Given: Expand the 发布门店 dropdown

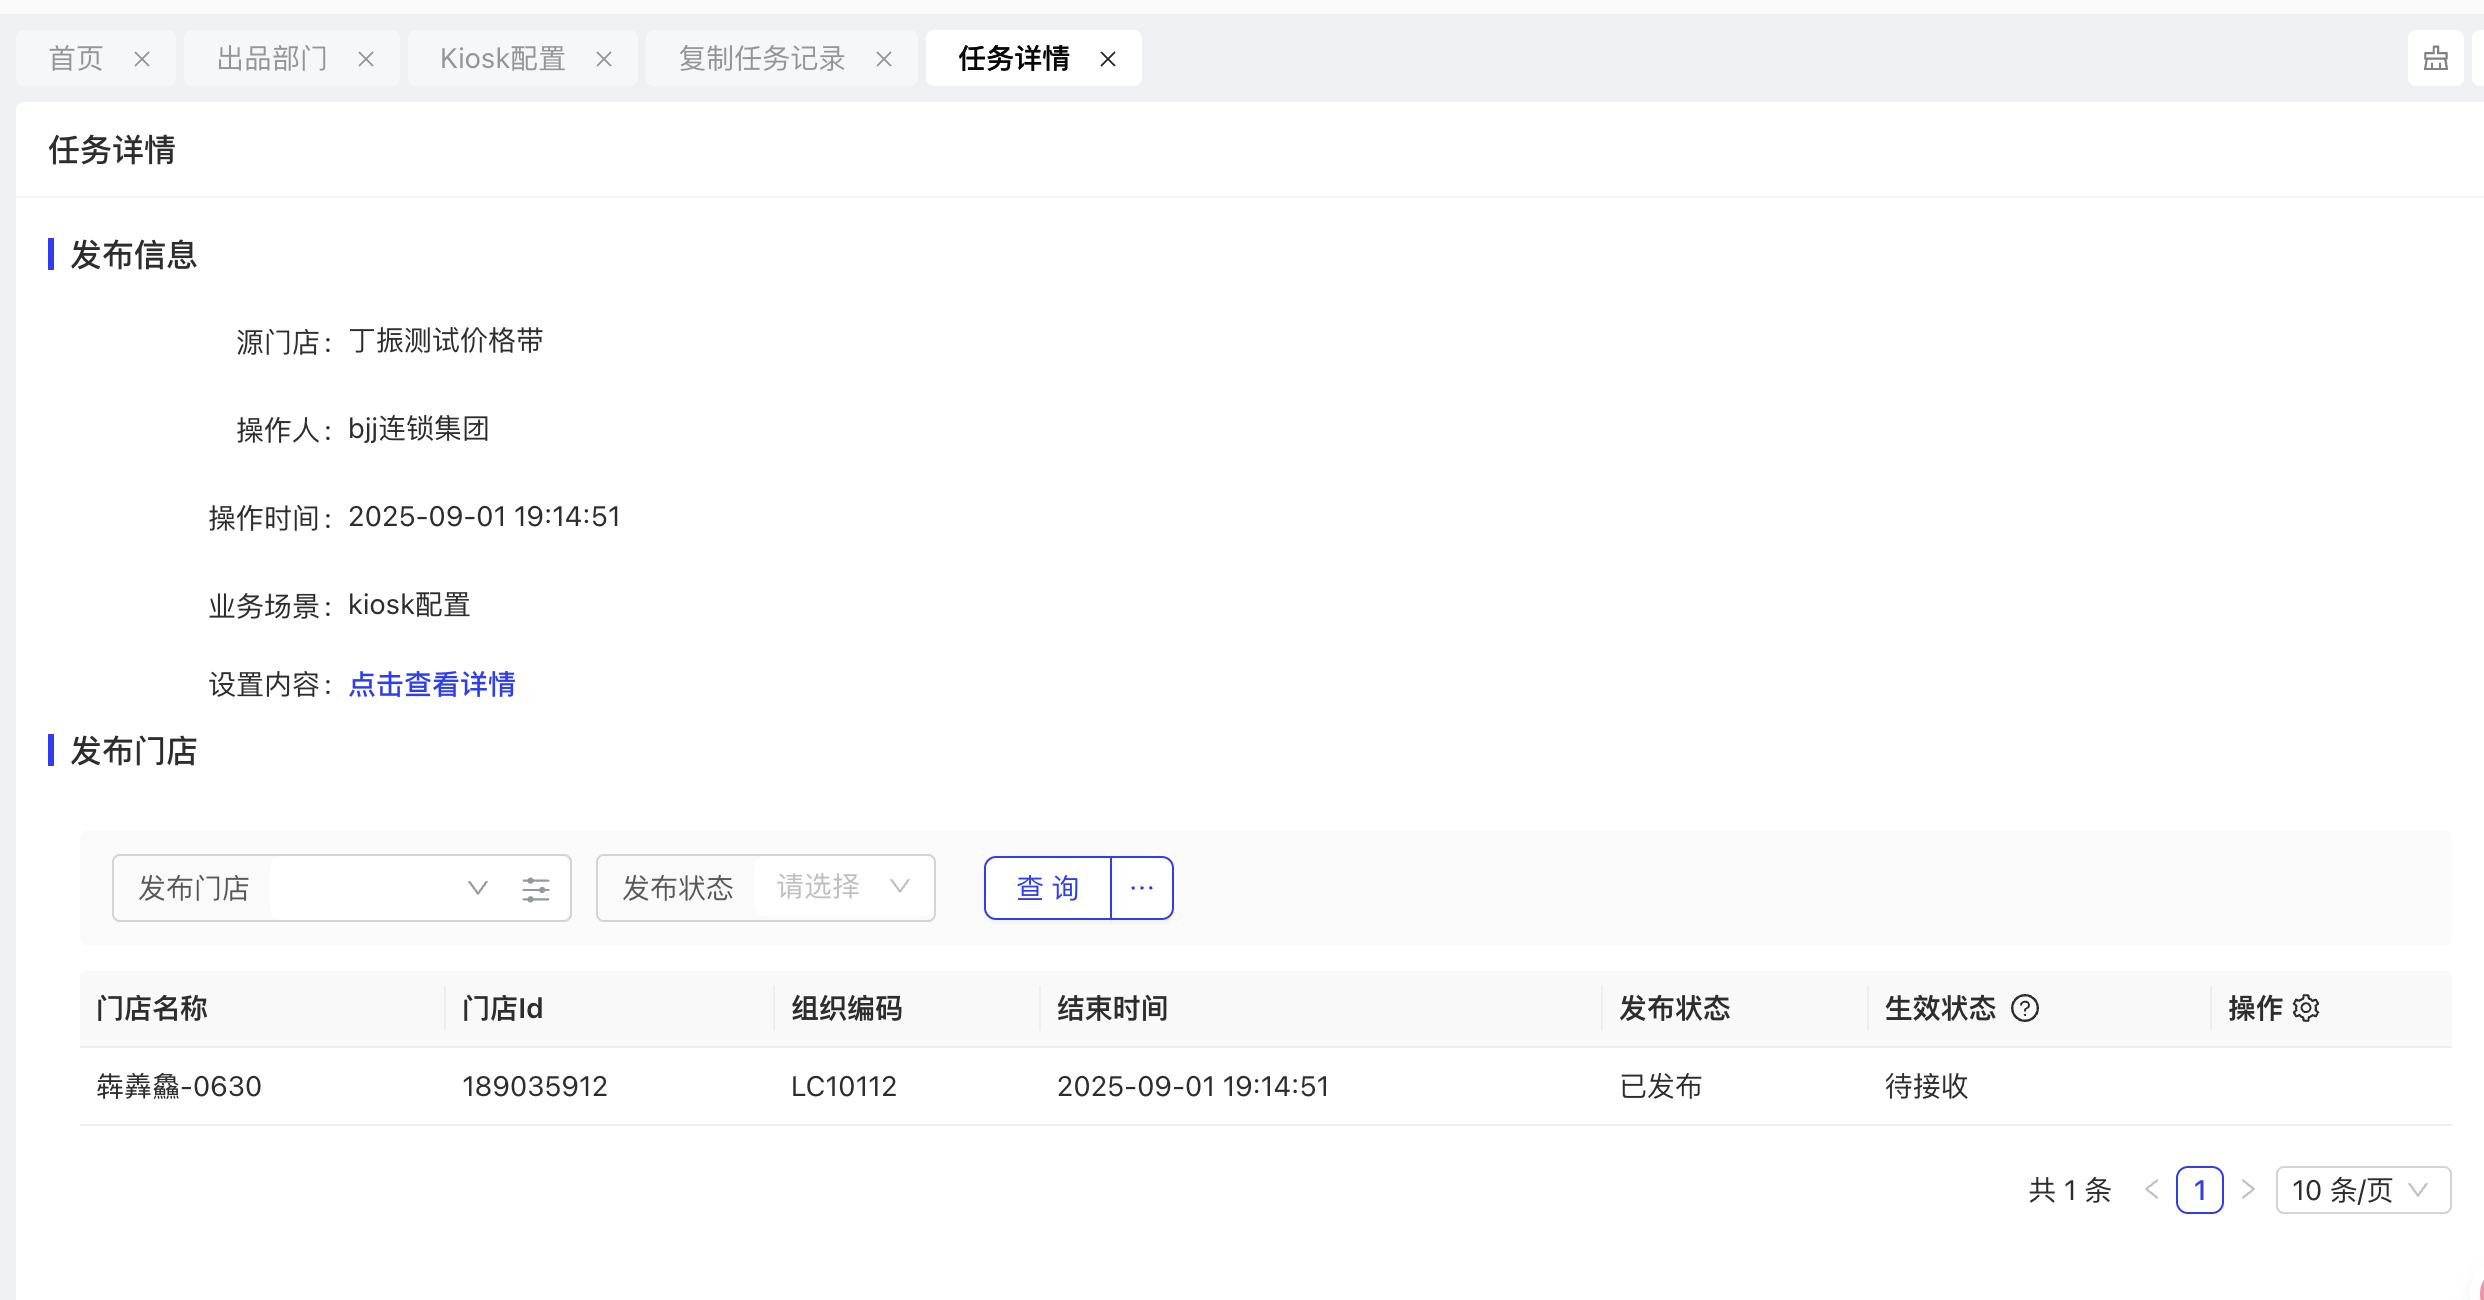Looking at the screenshot, I should (477, 888).
